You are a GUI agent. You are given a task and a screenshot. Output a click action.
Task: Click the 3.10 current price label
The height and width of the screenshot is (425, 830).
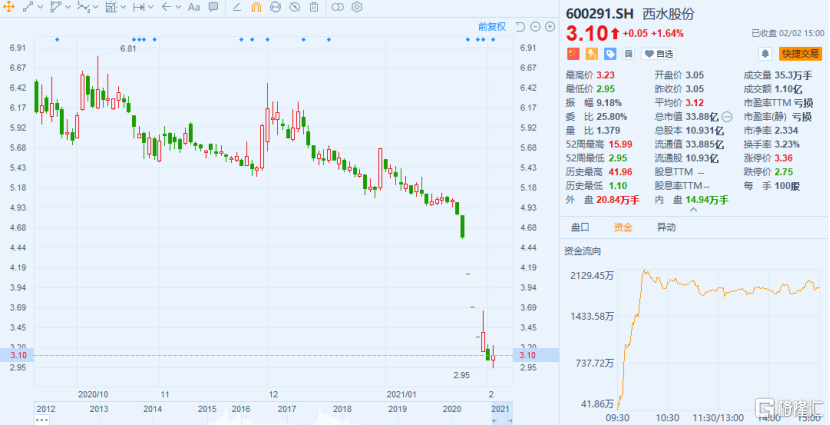(x=587, y=33)
